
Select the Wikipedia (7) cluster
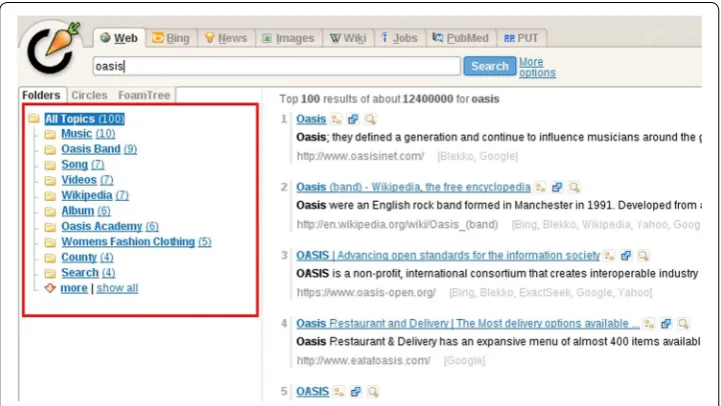(95, 195)
